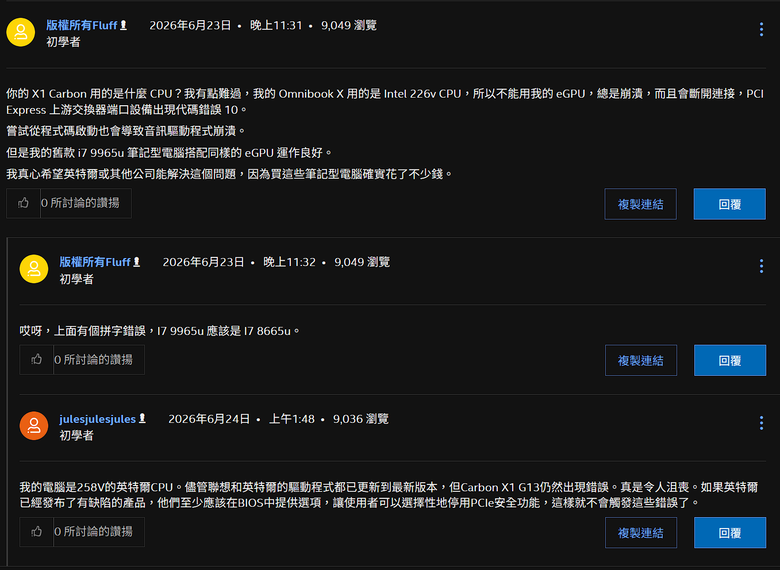Click the rank badge beside julesjulesjules
The height and width of the screenshot is (570, 780).
(142, 419)
